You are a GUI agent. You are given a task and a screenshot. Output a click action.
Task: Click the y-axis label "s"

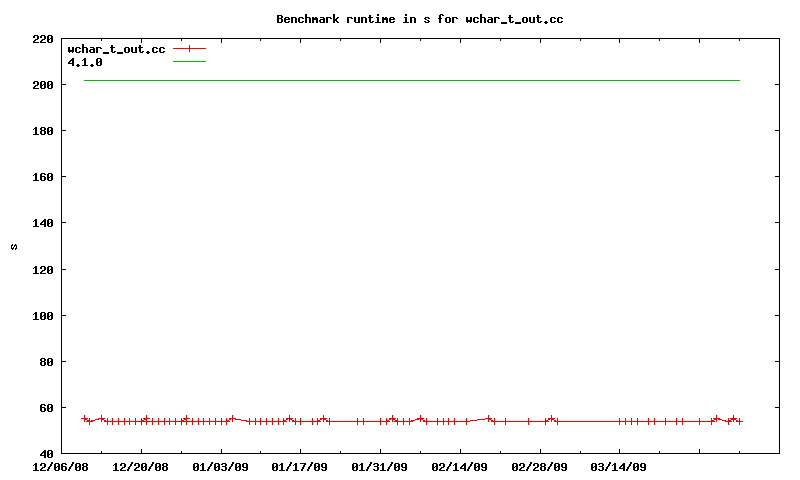13,246
